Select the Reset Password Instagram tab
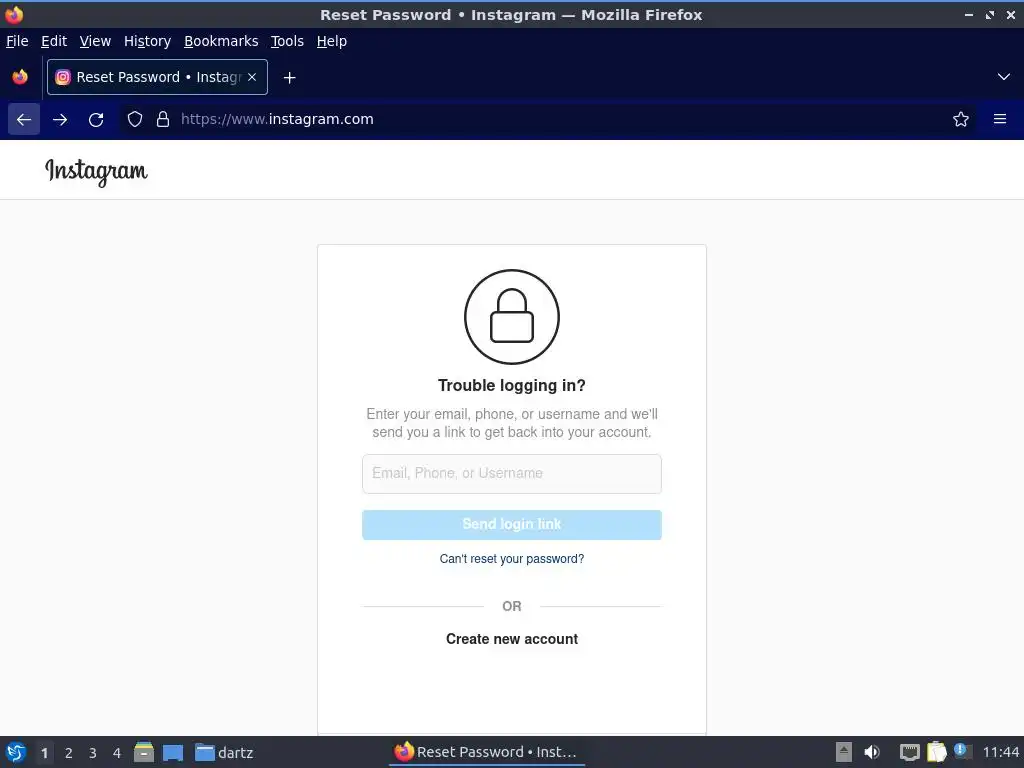Viewport: 1024px width, 768px height. click(x=157, y=77)
